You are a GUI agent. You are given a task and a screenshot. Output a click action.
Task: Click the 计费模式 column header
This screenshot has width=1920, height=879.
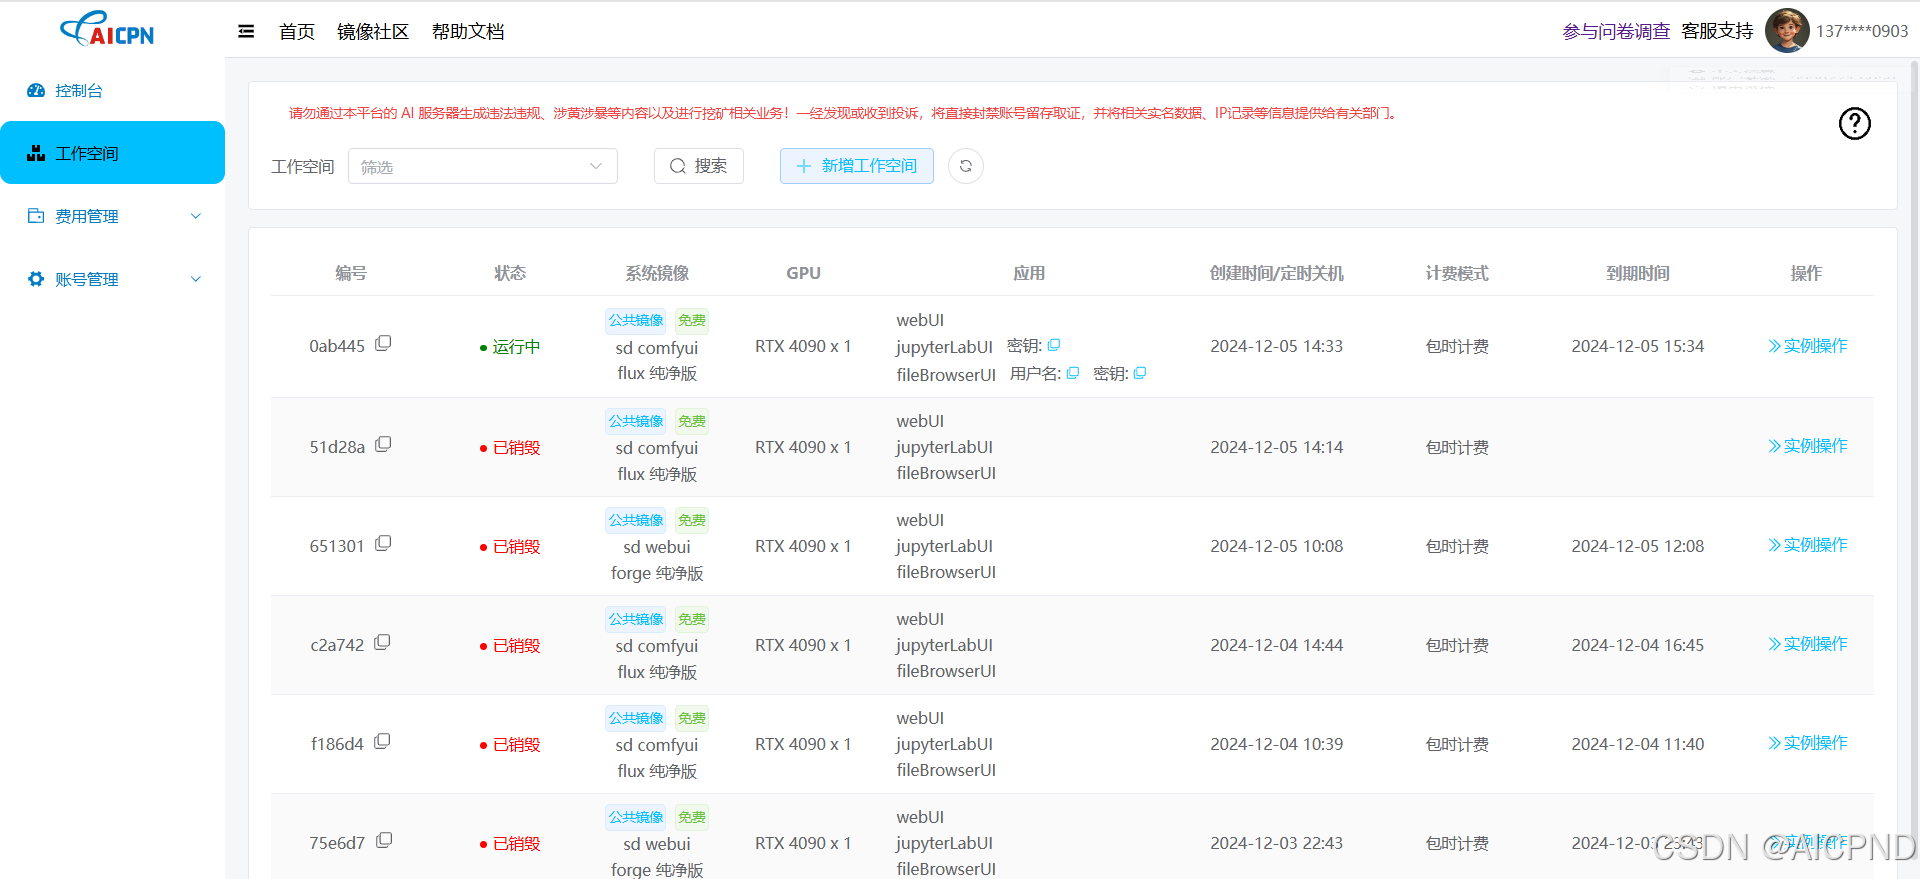pyautogui.click(x=1457, y=273)
